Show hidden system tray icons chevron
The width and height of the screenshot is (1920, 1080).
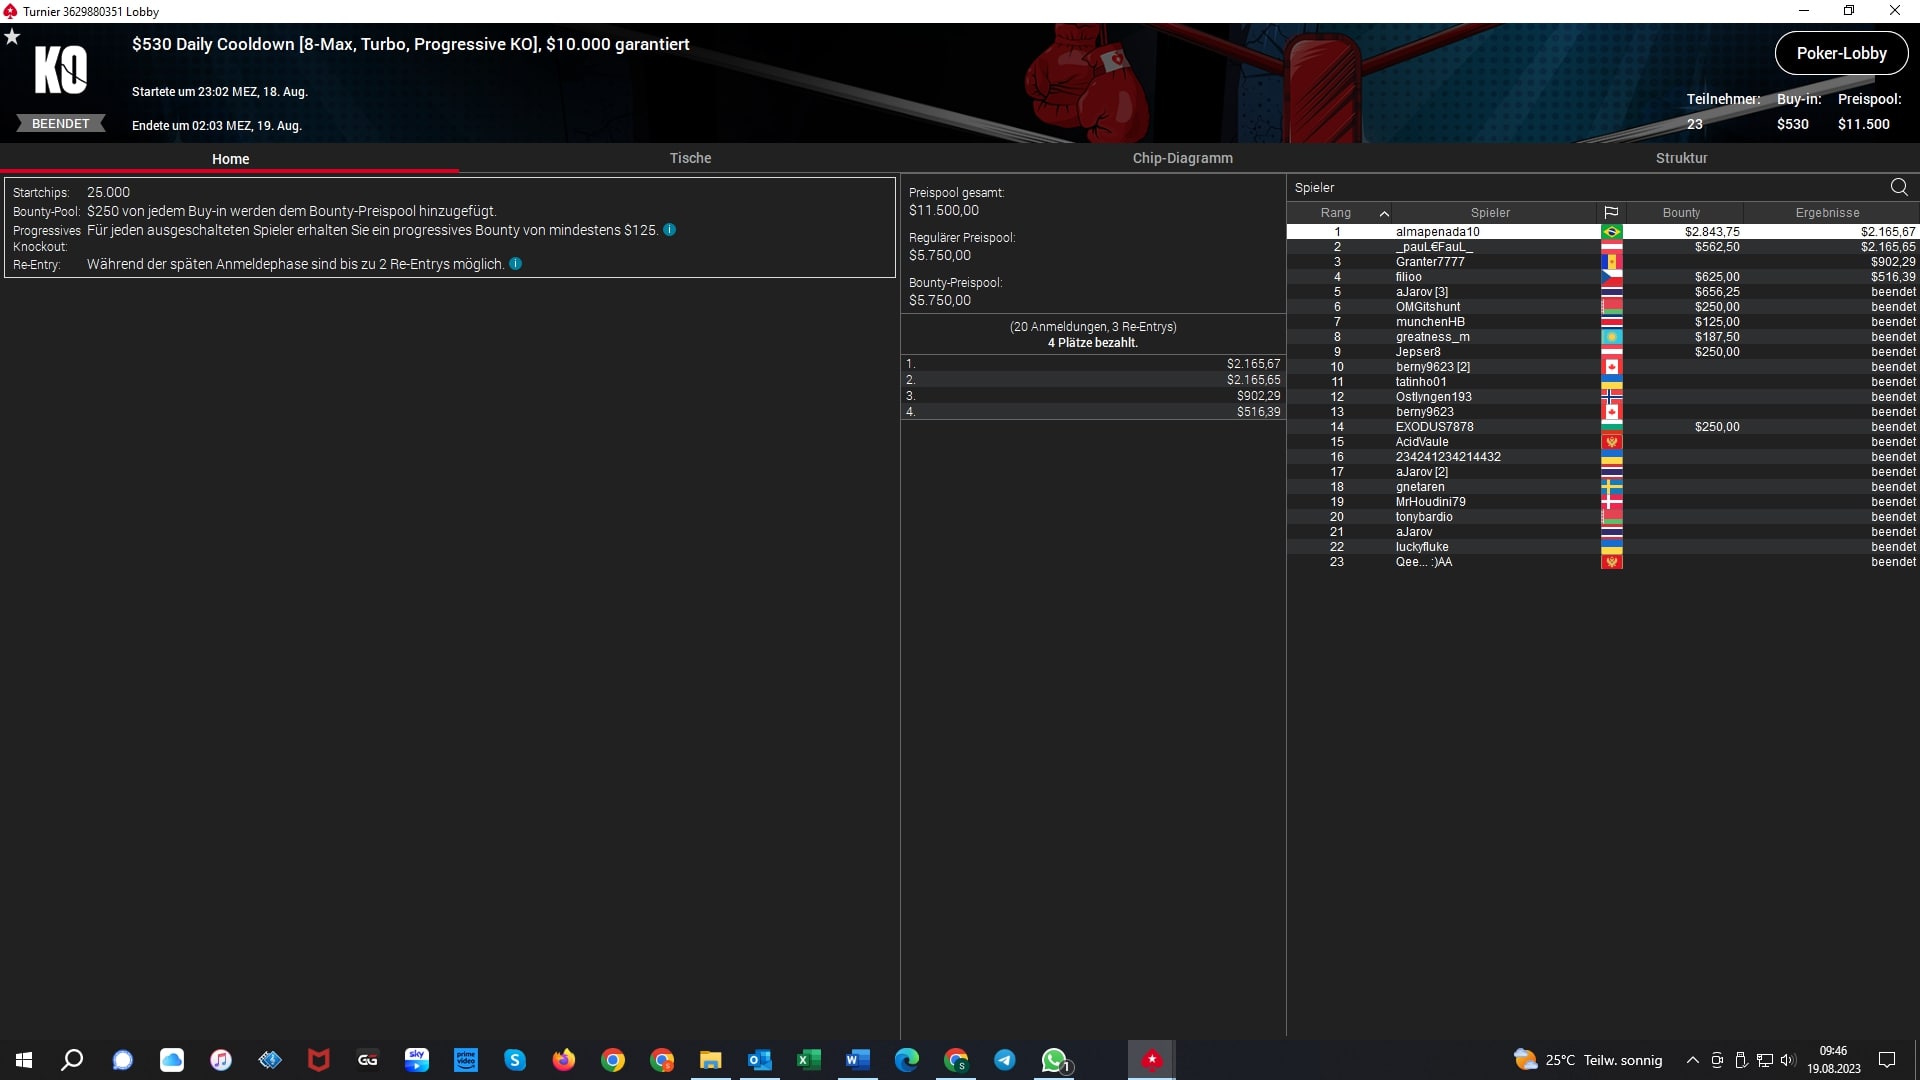1692,1060
